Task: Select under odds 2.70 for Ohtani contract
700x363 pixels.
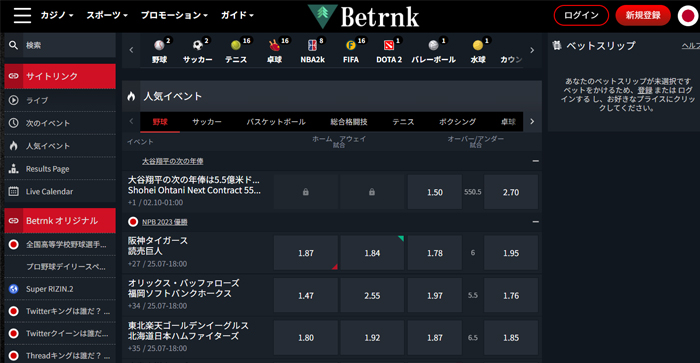Action: click(511, 192)
